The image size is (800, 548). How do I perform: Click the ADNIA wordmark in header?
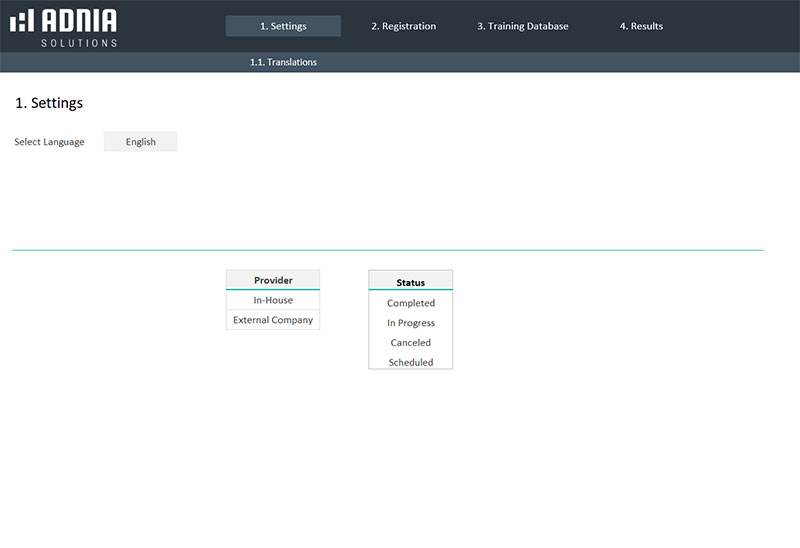pyautogui.click(x=79, y=21)
